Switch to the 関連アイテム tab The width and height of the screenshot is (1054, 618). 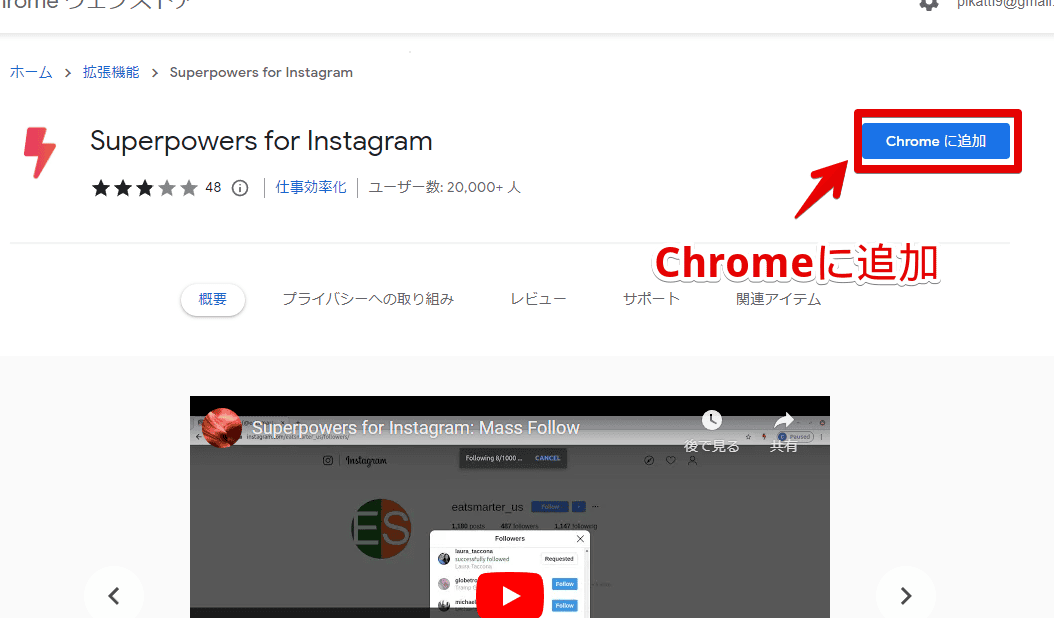778,299
